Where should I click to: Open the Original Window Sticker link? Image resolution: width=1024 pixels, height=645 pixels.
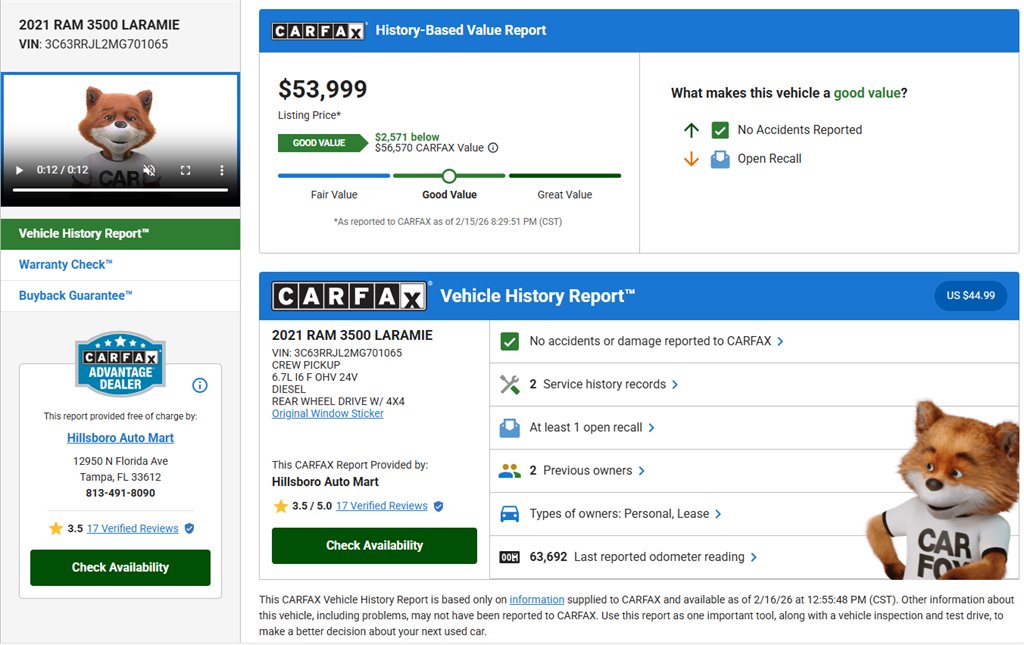tap(328, 413)
